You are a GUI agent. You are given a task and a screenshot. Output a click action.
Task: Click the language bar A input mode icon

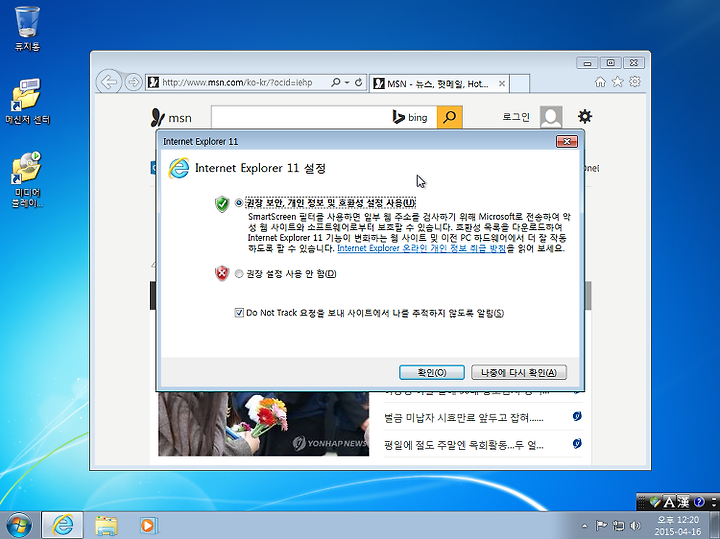(669, 502)
